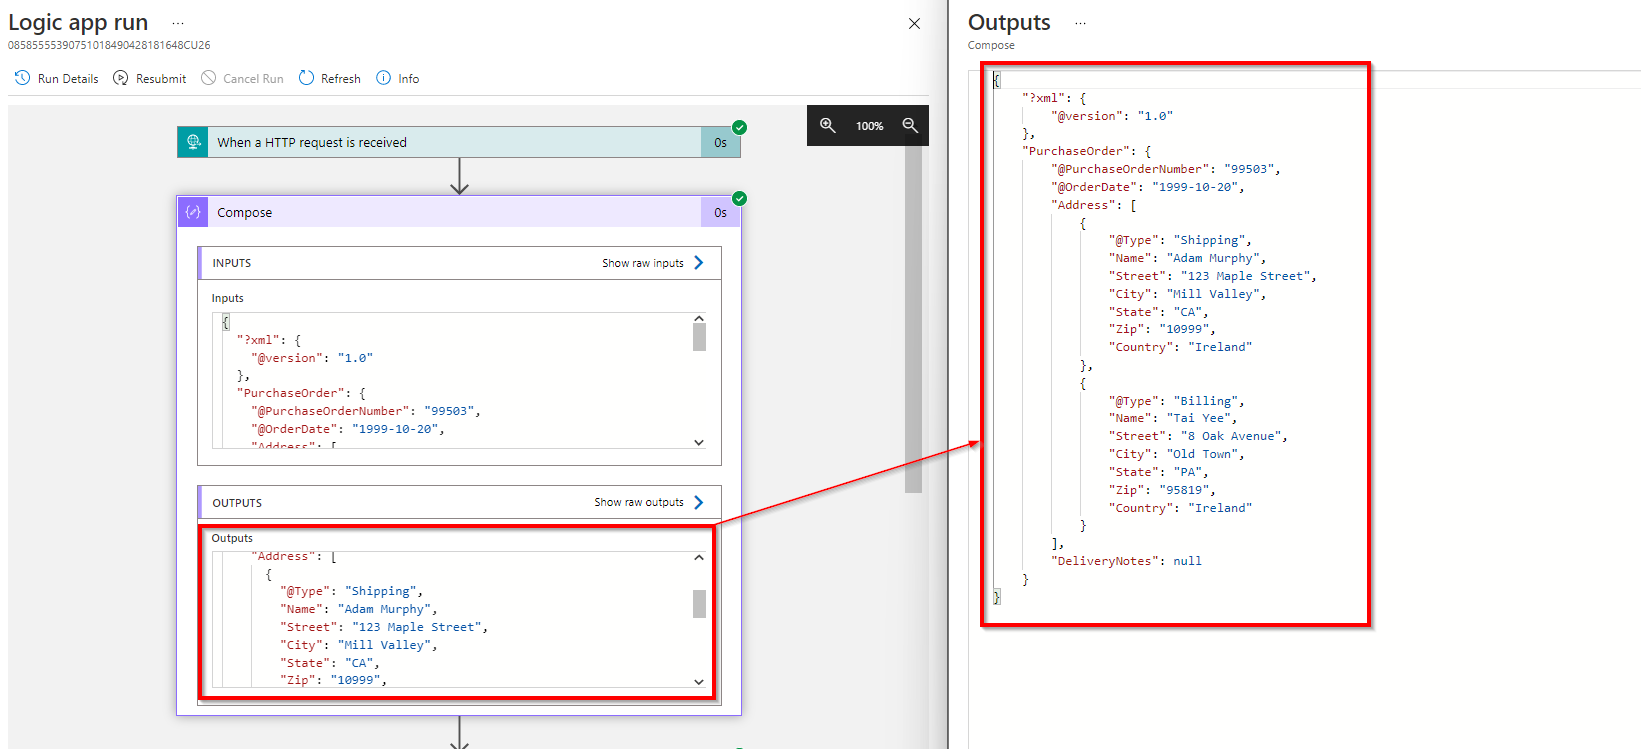Click "City": "Old Town" line

coord(1176,454)
